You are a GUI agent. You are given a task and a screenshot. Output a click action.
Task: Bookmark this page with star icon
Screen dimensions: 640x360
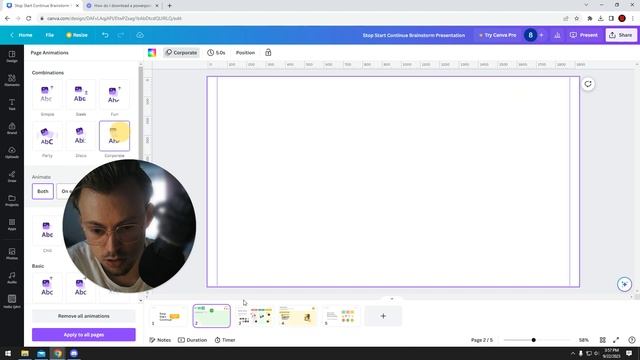[576, 18]
